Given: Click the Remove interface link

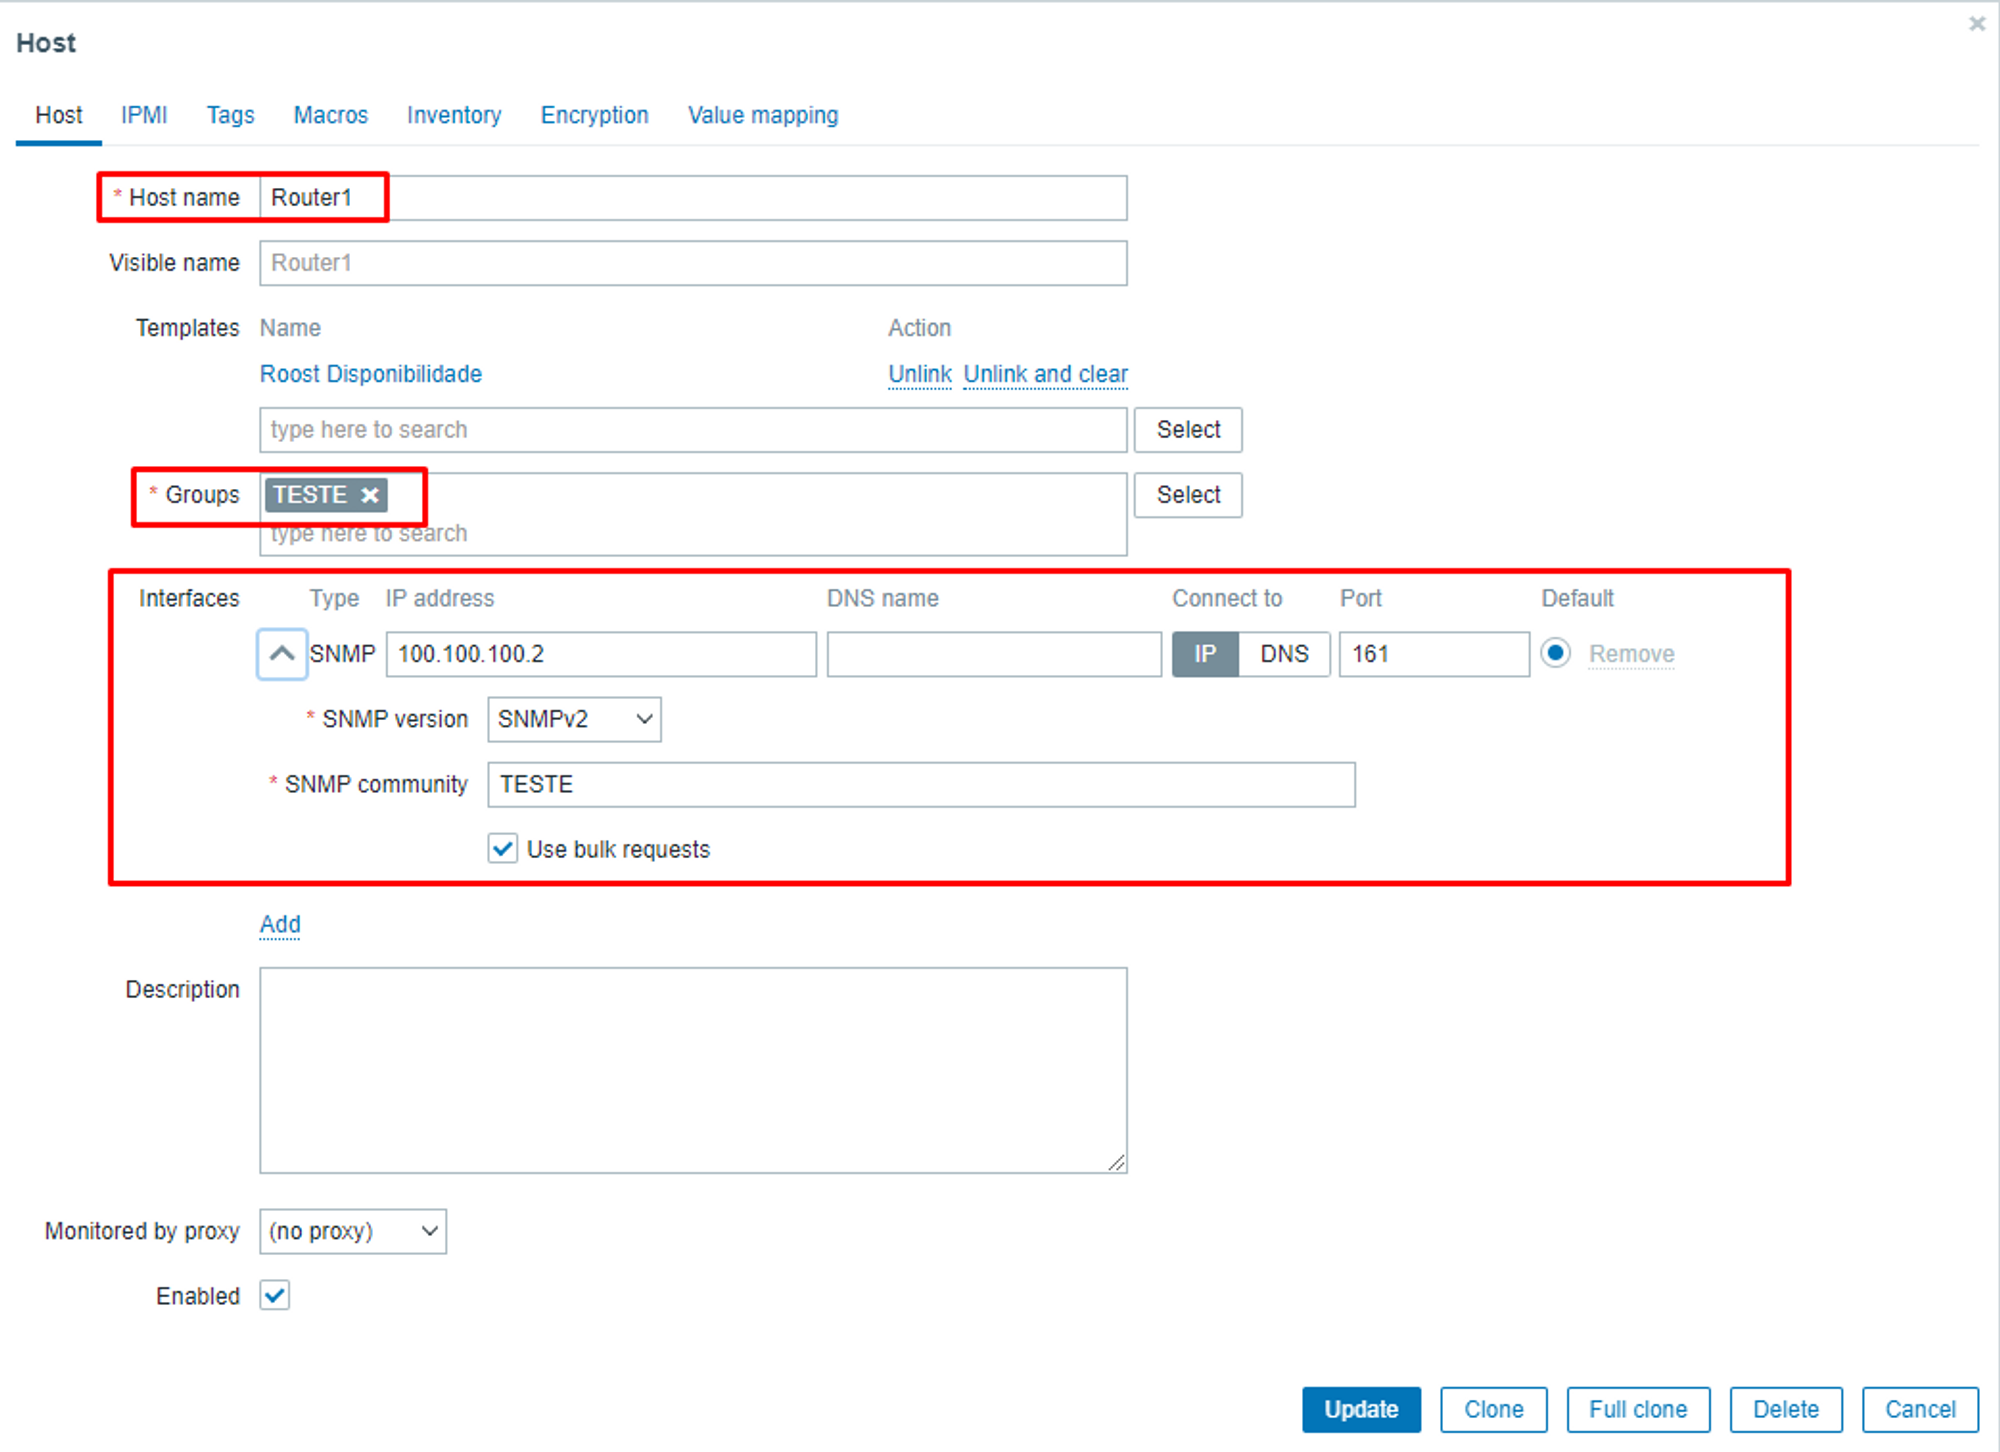Looking at the screenshot, I should tap(1631, 654).
